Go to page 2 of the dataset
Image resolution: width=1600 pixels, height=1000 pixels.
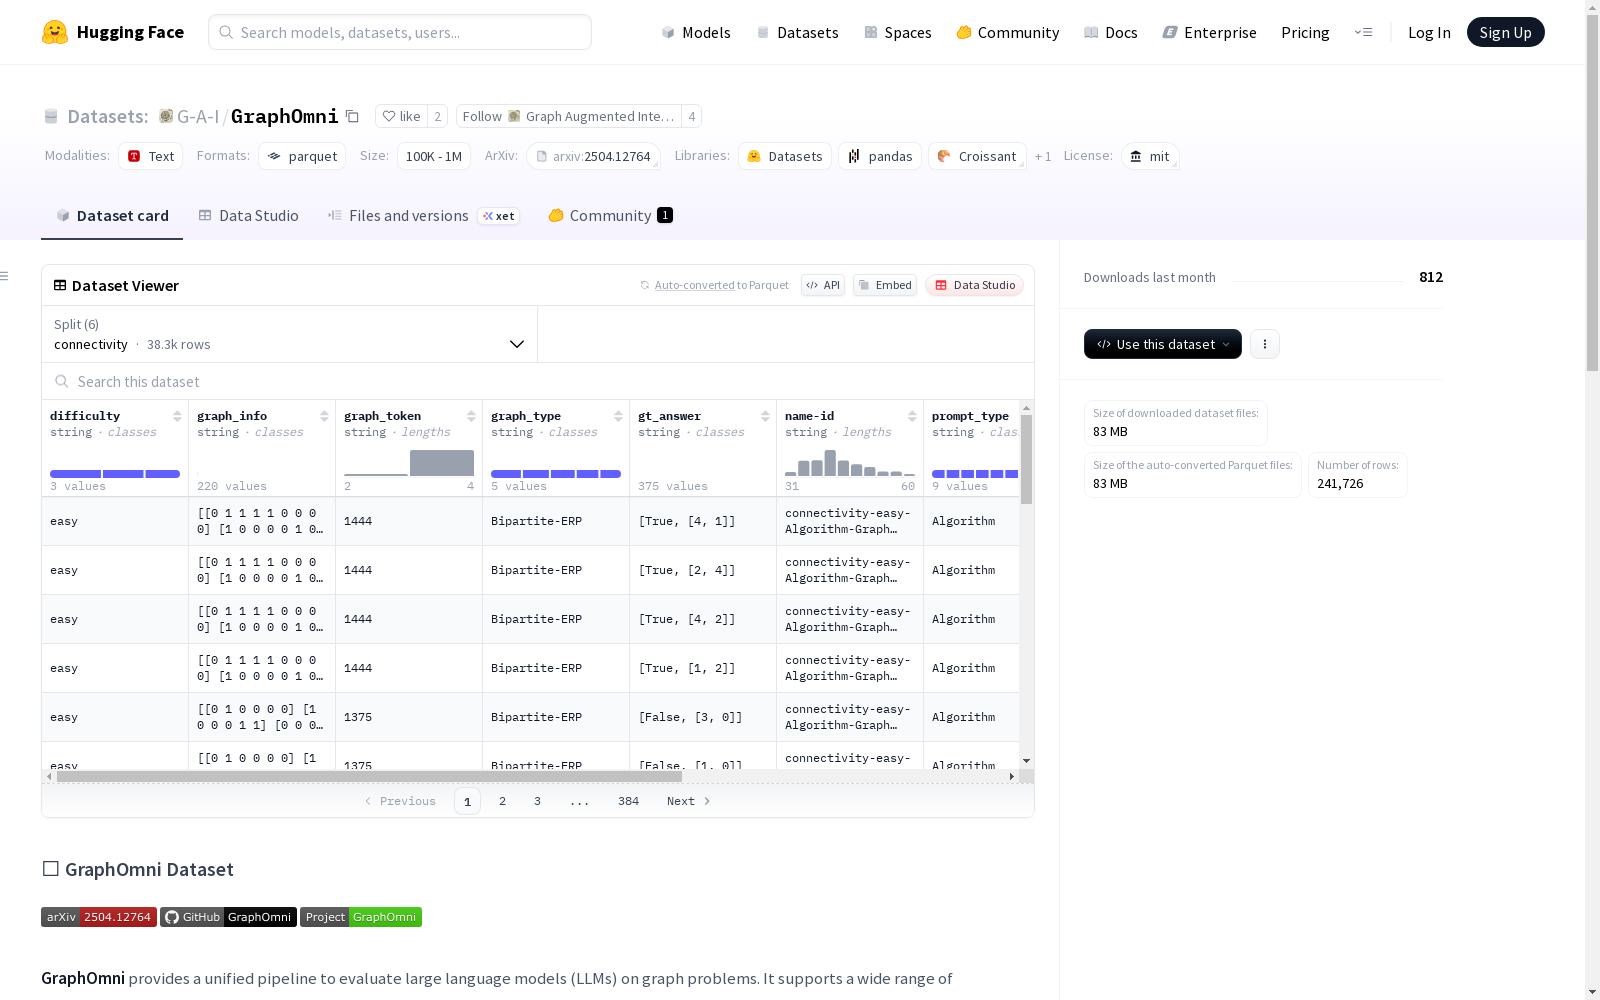coord(502,801)
